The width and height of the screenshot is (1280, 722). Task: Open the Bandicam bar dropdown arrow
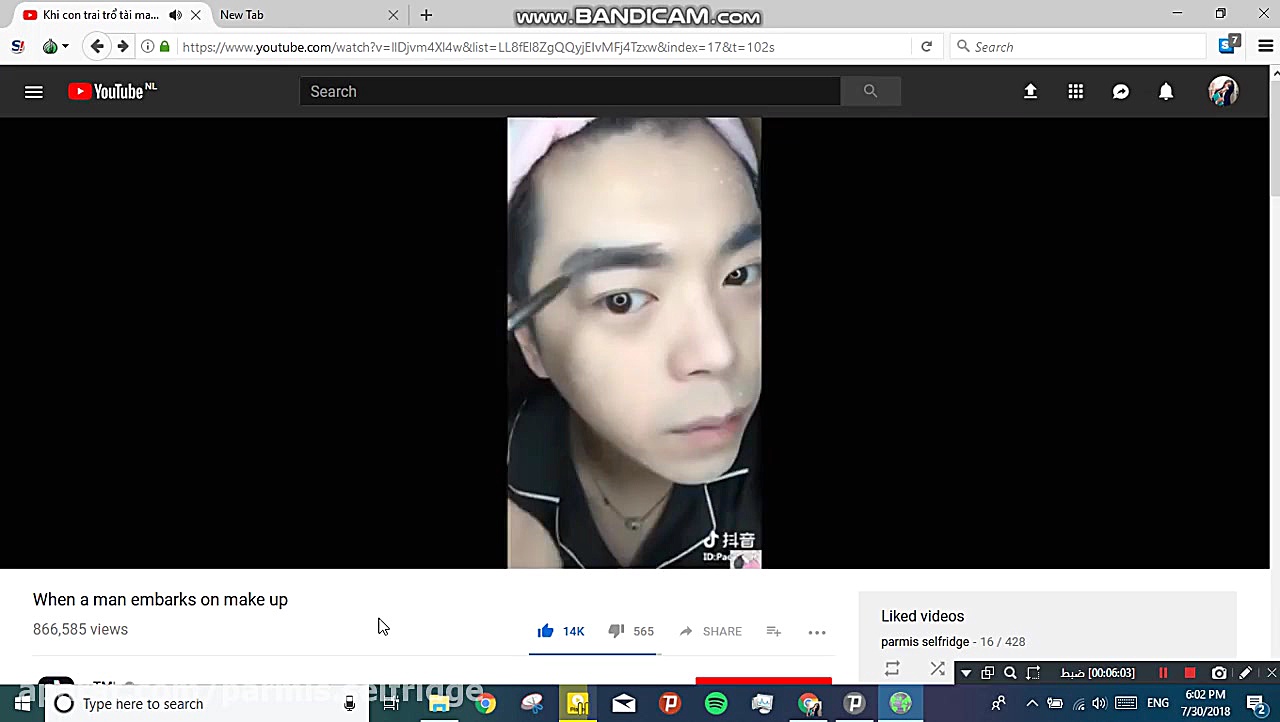[x=966, y=673]
